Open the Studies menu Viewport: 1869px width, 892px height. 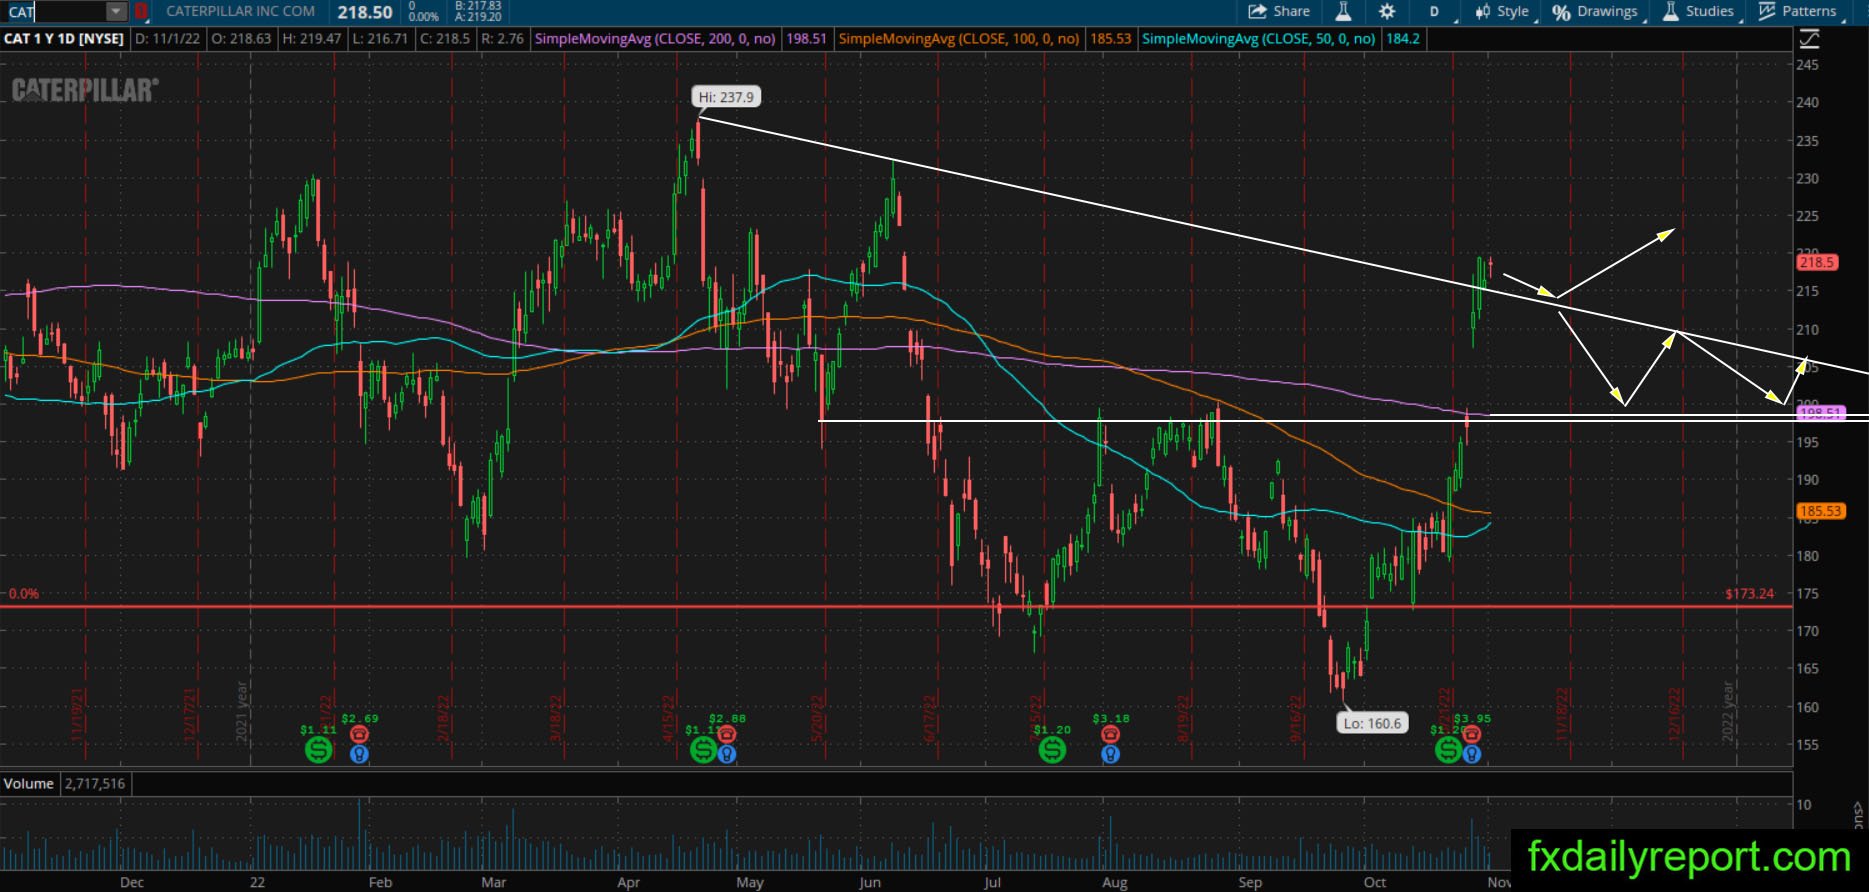[1699, 12]
